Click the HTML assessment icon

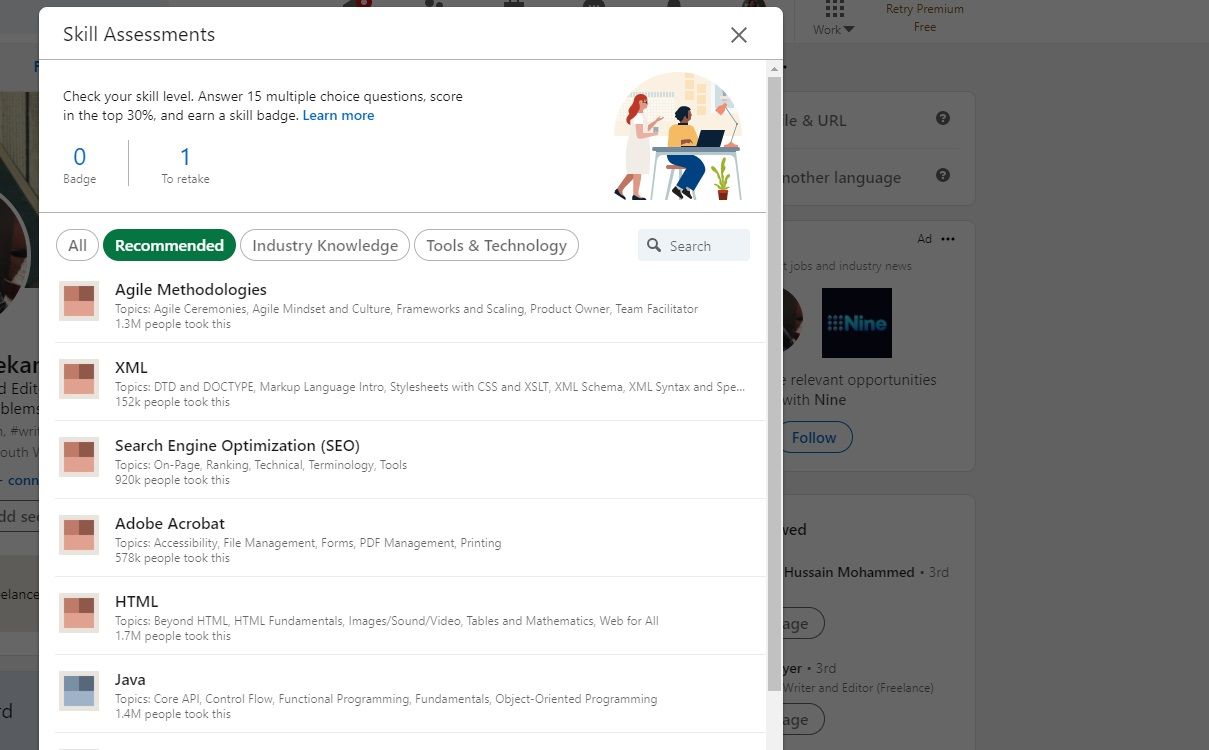(79, 613)
